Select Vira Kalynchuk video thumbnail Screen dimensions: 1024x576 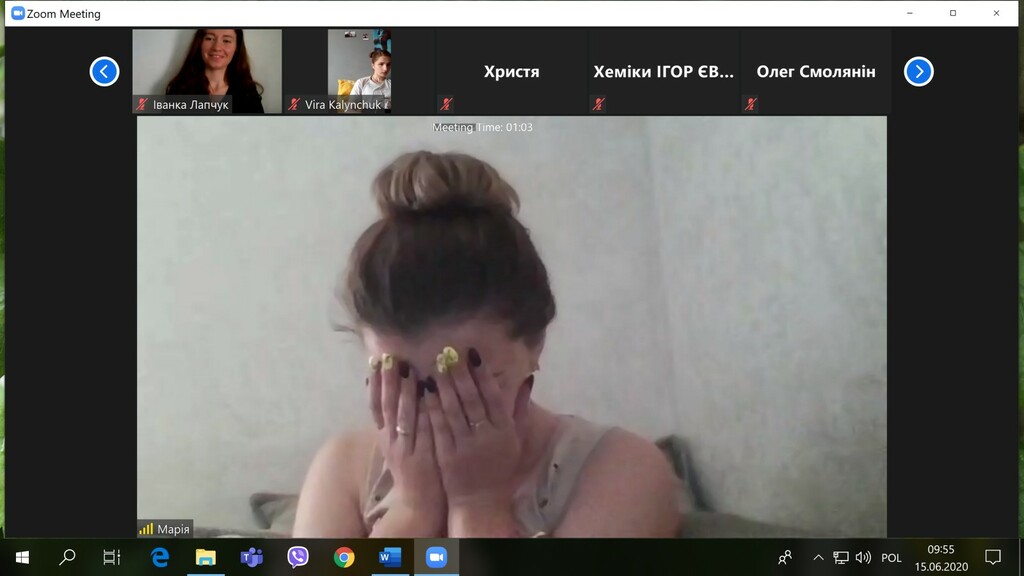359,70
